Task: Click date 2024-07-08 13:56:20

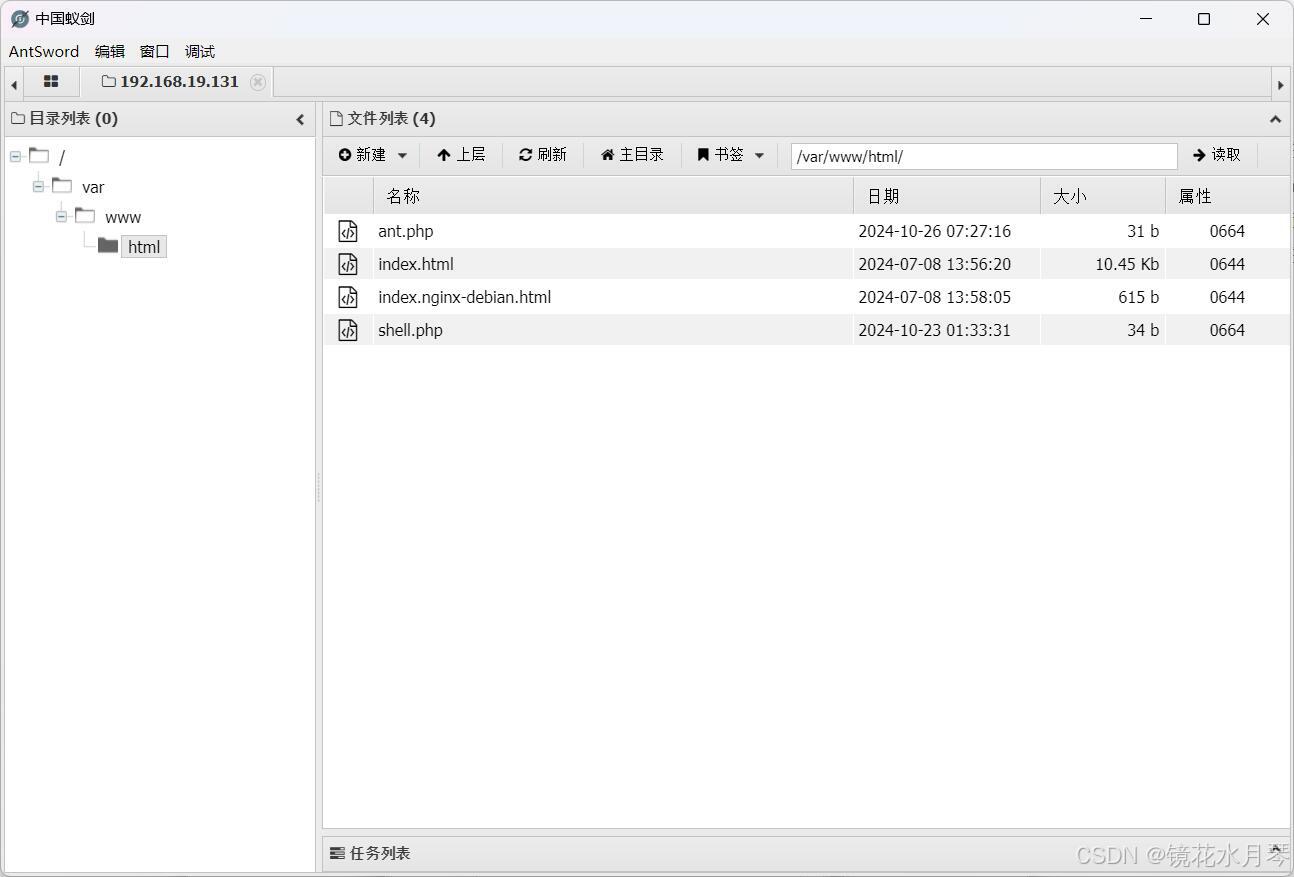Action: coord(935,264)
